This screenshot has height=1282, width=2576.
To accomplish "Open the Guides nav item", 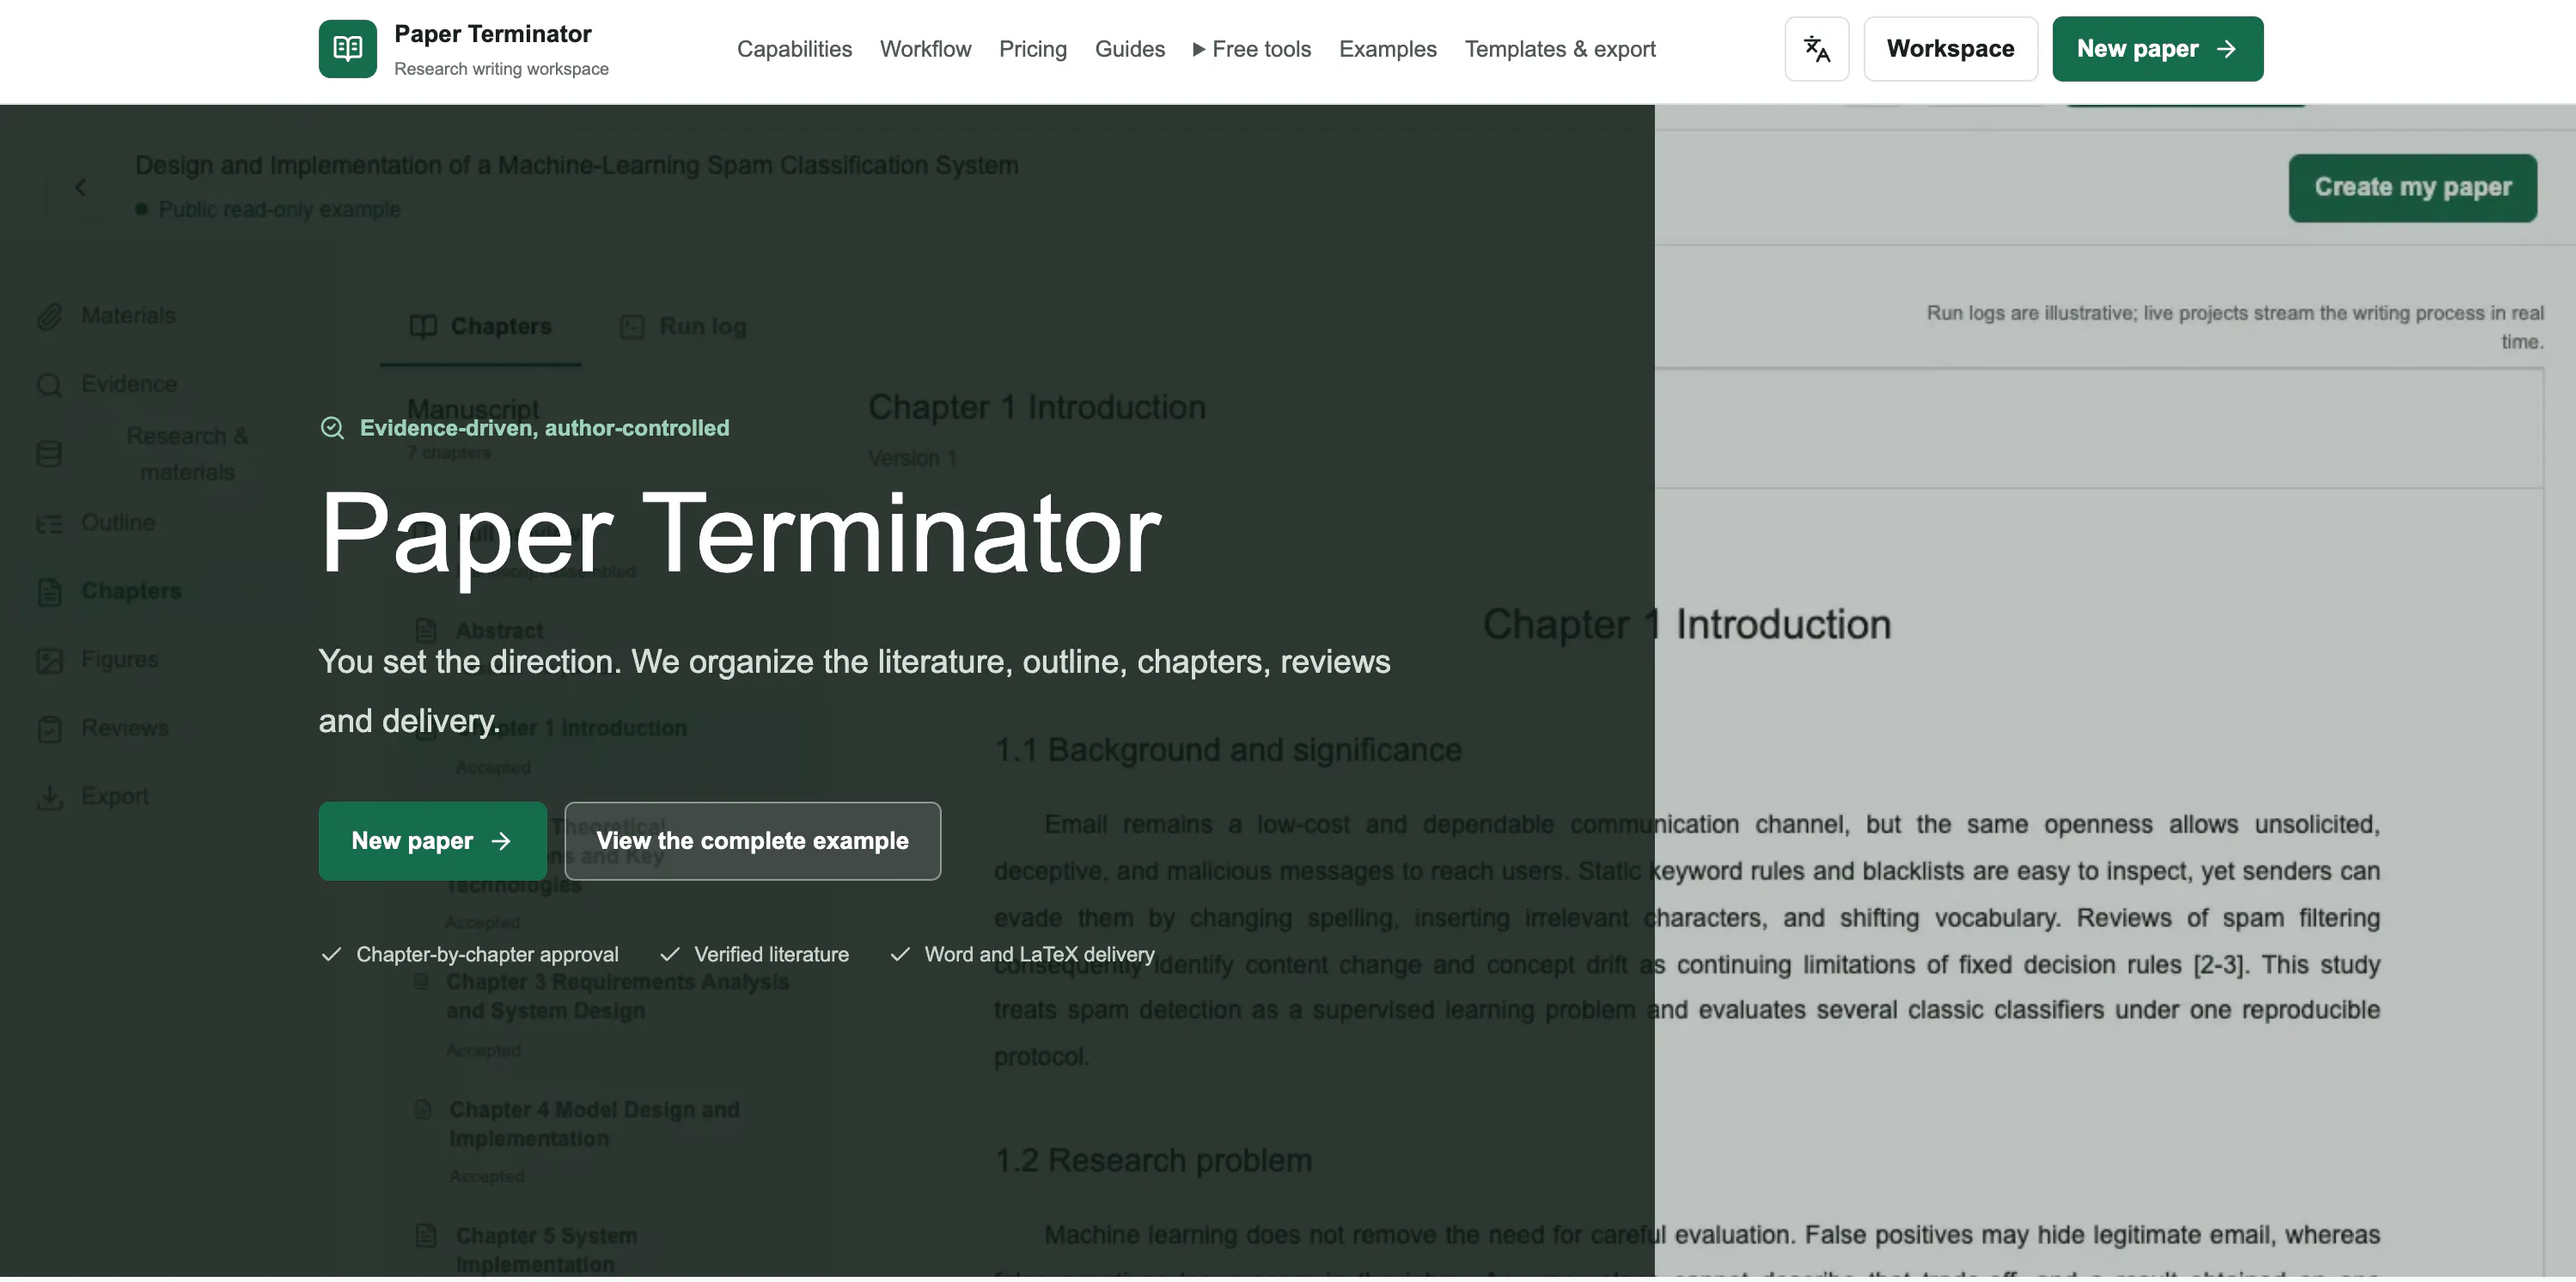I will pos(1129,49).
